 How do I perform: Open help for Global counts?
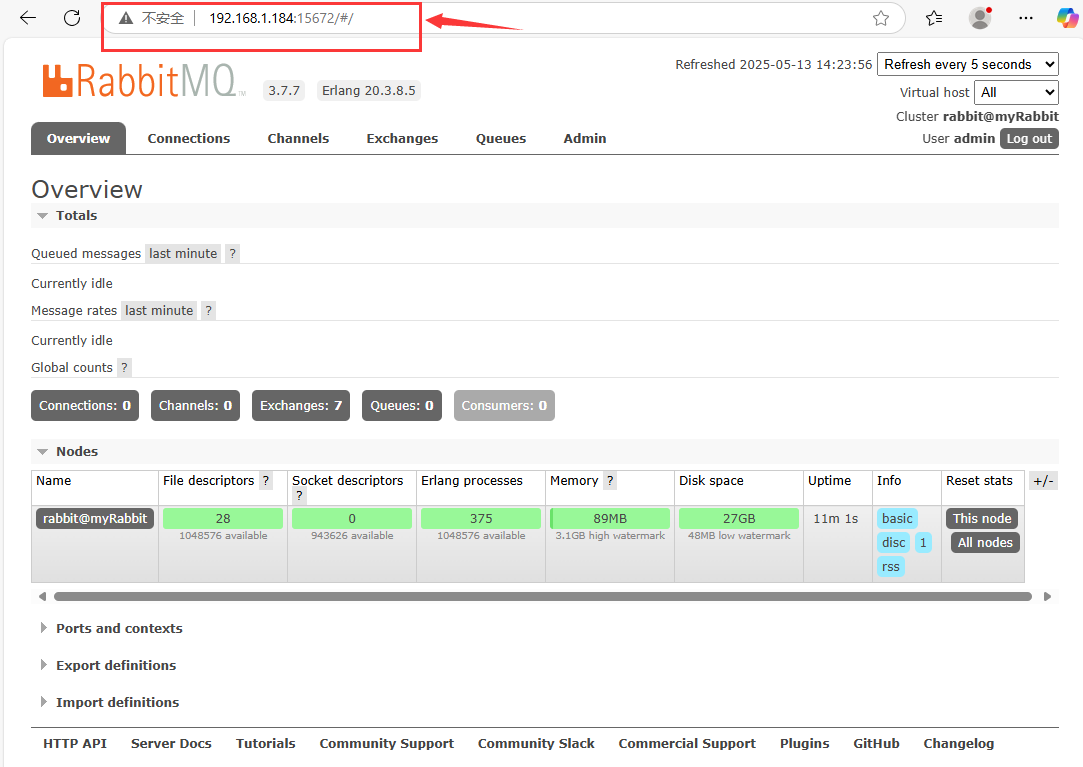tap(124, 368)
